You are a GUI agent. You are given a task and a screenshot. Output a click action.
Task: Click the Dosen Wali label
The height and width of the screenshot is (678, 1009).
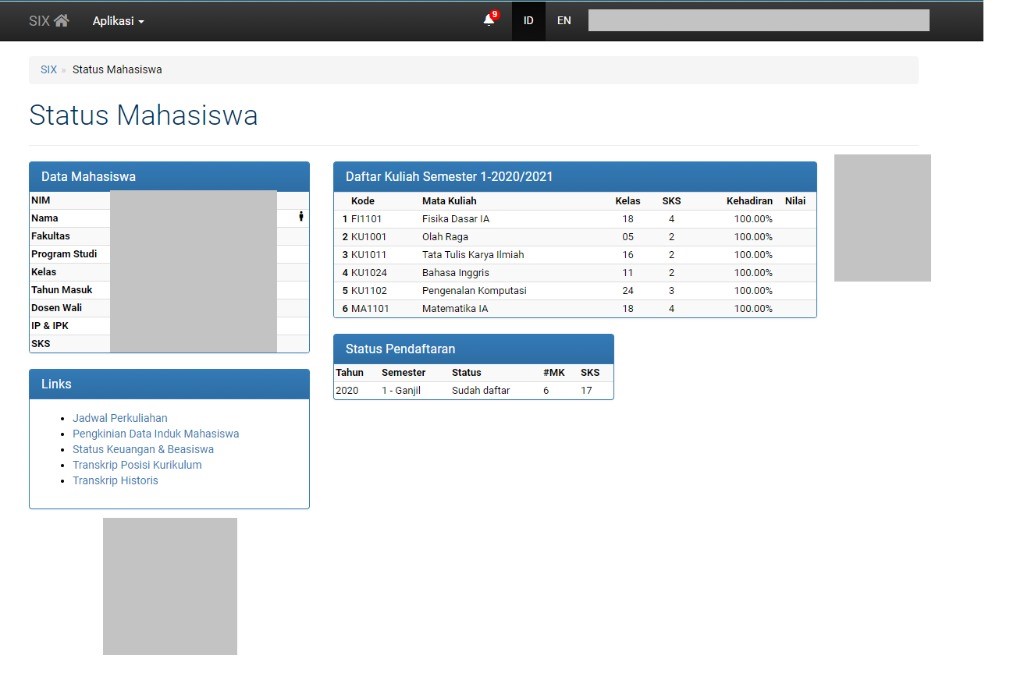tap(57, 307)
